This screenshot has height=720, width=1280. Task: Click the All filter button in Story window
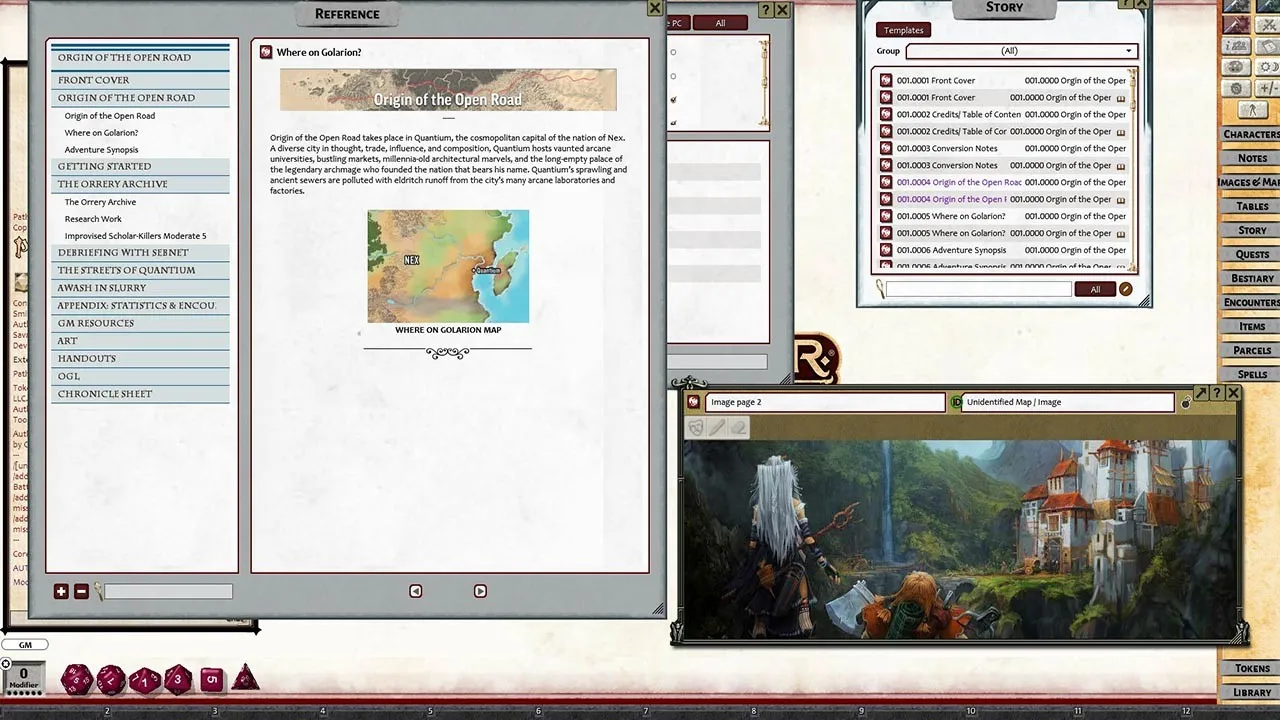[1095, 289]
